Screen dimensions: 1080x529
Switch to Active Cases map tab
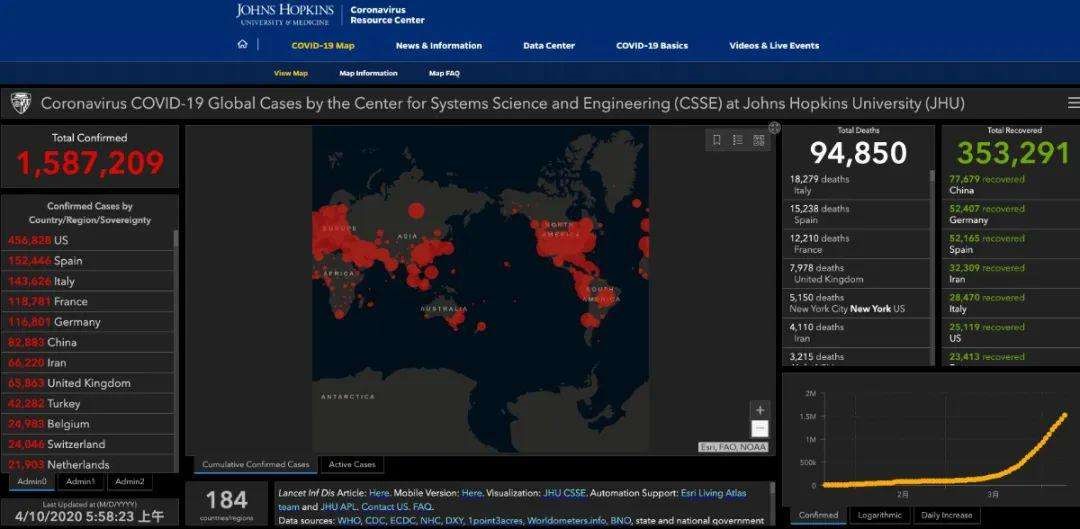pos(352,464)
